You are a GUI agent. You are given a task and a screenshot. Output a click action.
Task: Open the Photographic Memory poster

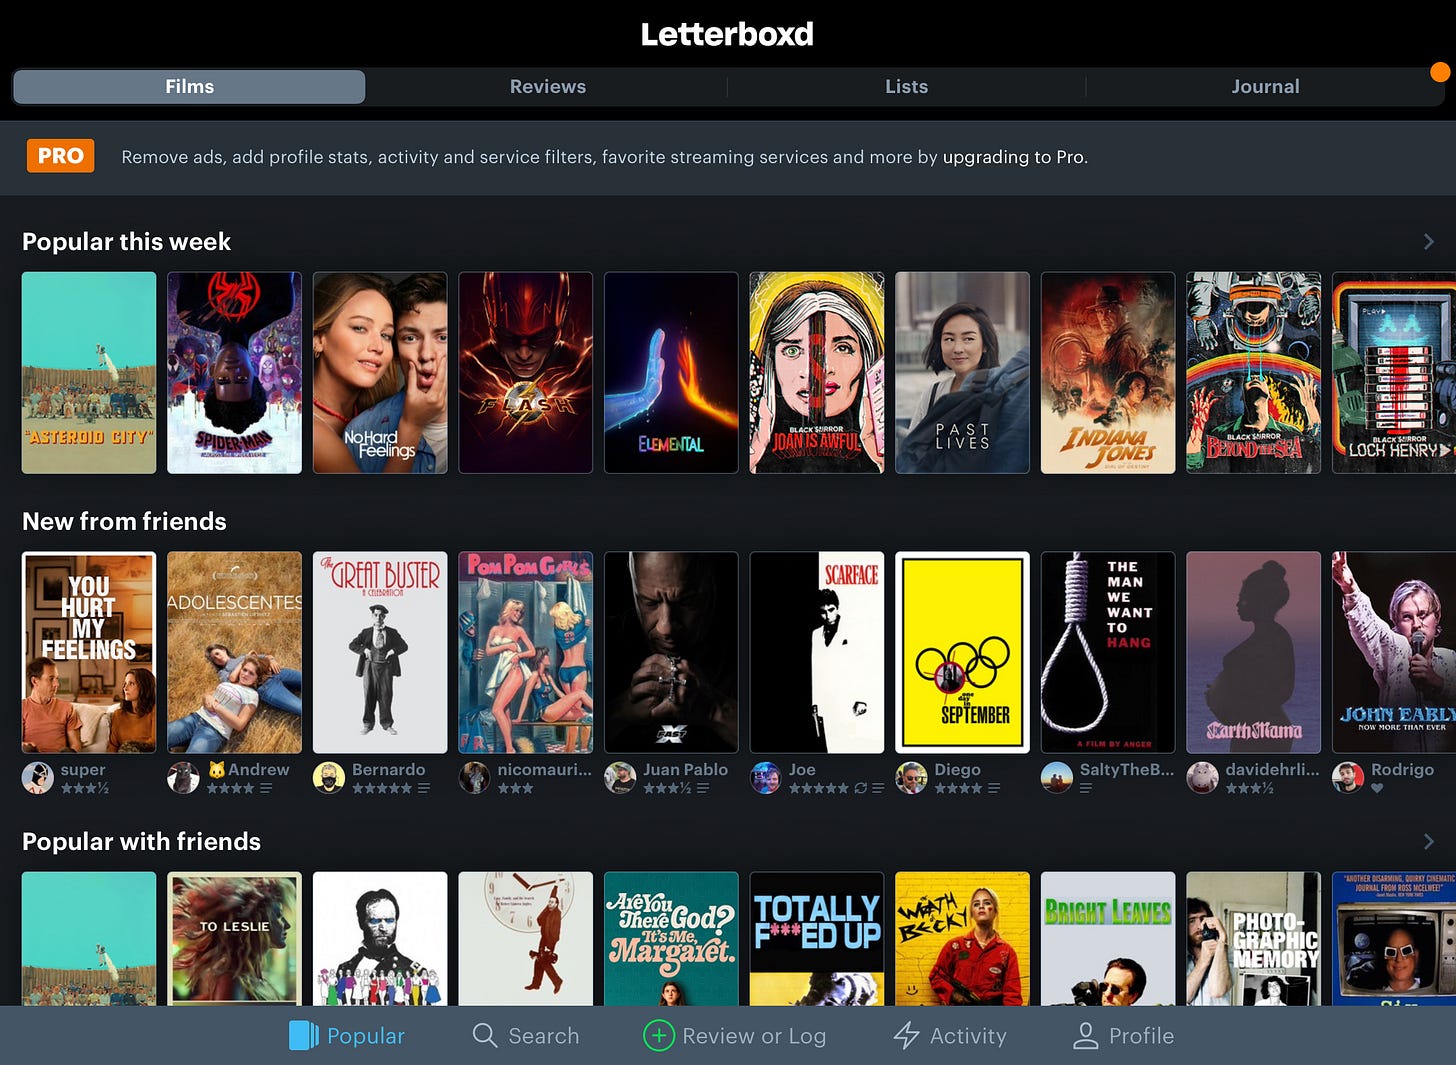click(1254, 939)
